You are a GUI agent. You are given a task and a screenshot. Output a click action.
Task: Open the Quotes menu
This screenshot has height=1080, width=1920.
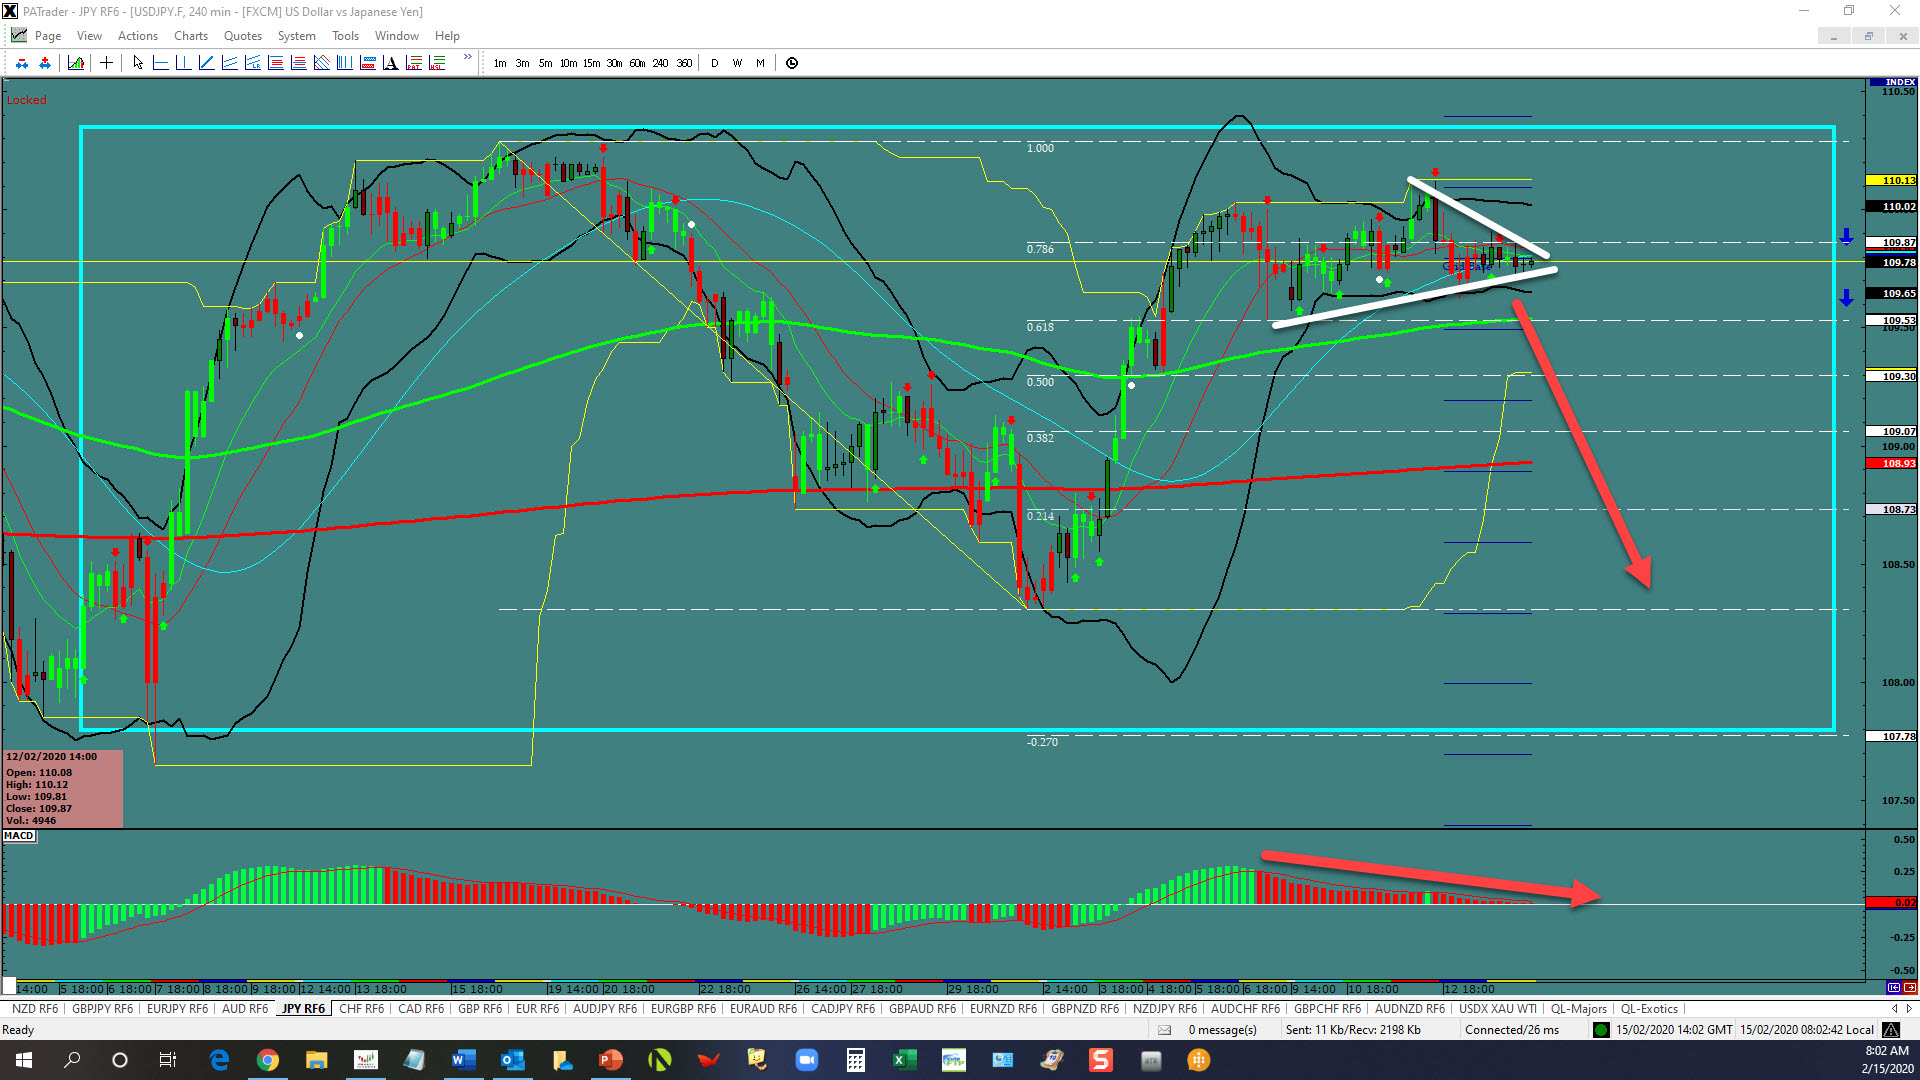(x=243, y=36)
